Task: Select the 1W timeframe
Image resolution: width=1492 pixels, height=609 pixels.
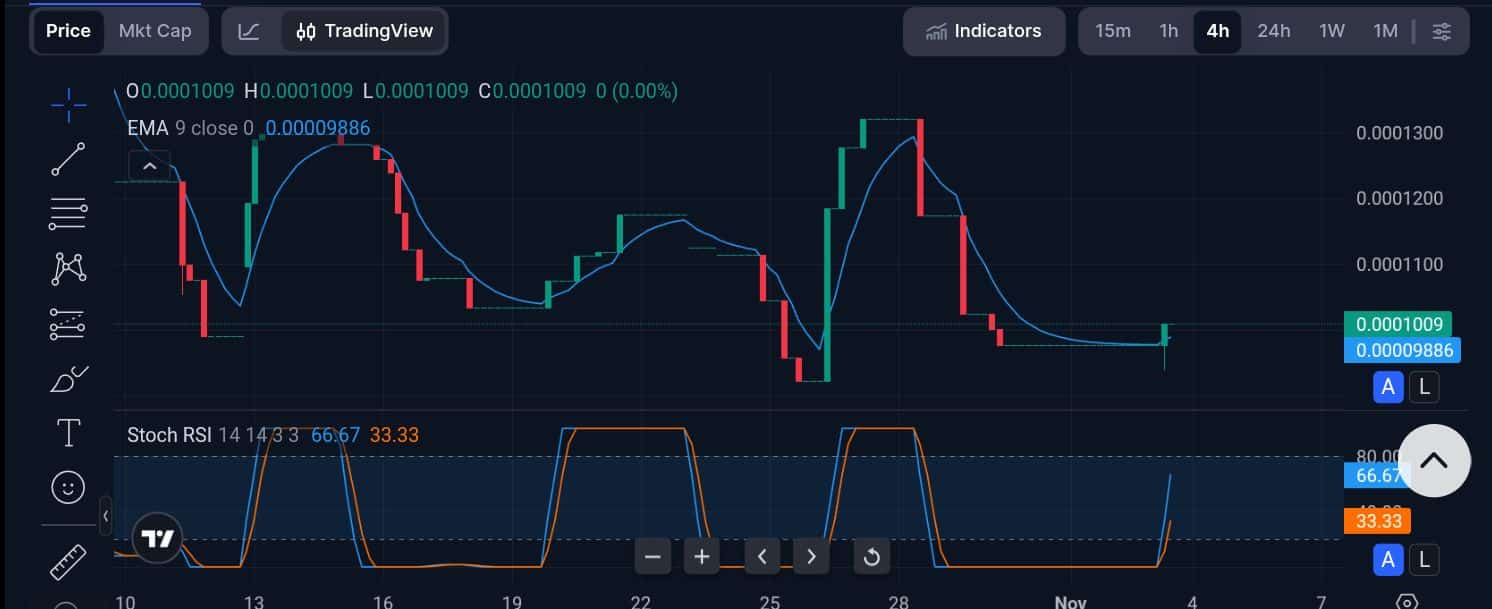Action: click(x=1332, y=31)
